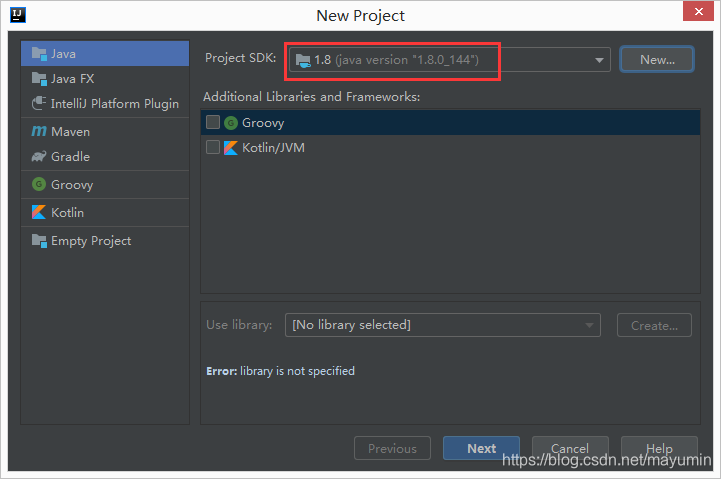Click the 'Use library:' label
This screenshot has height=479, width=721.
(x=239, y=325)
